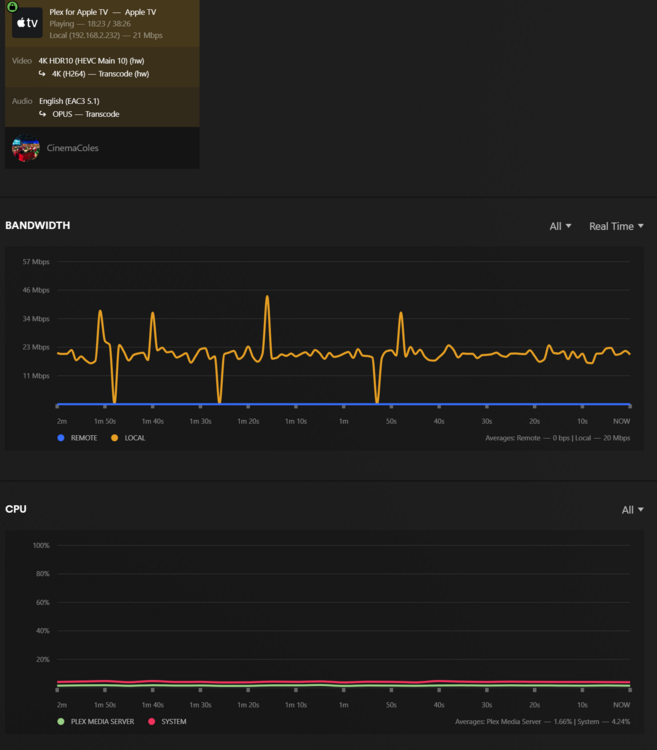Screen dimensions: 657x750
Task: Click the green lock secure connection icon
Action: (x=12, y=7)
